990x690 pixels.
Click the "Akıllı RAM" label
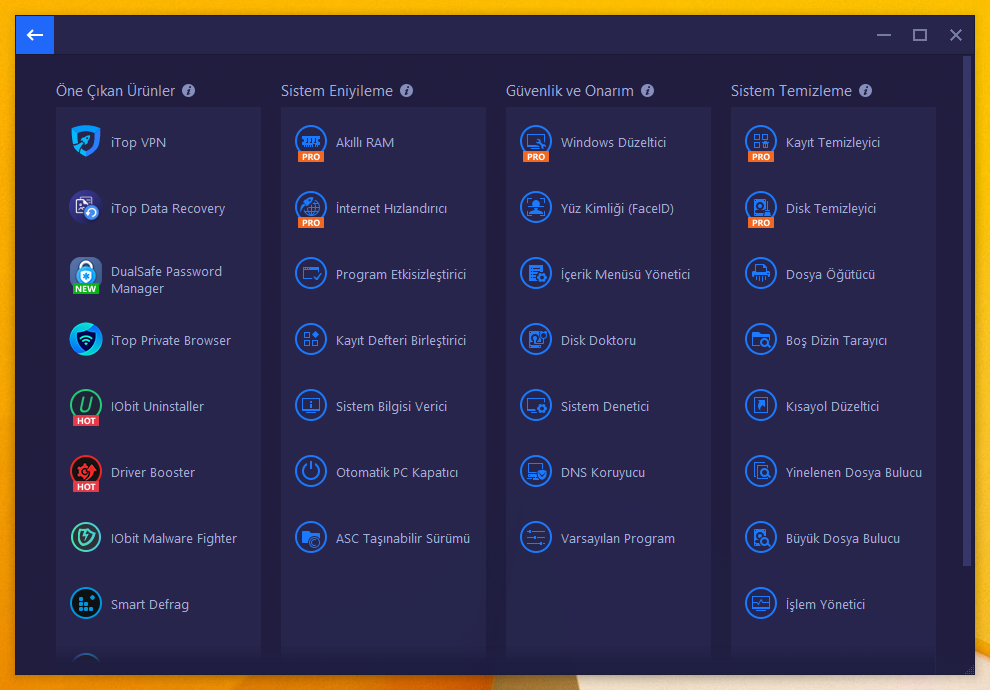pyautogui.click(x=365, y=143)
